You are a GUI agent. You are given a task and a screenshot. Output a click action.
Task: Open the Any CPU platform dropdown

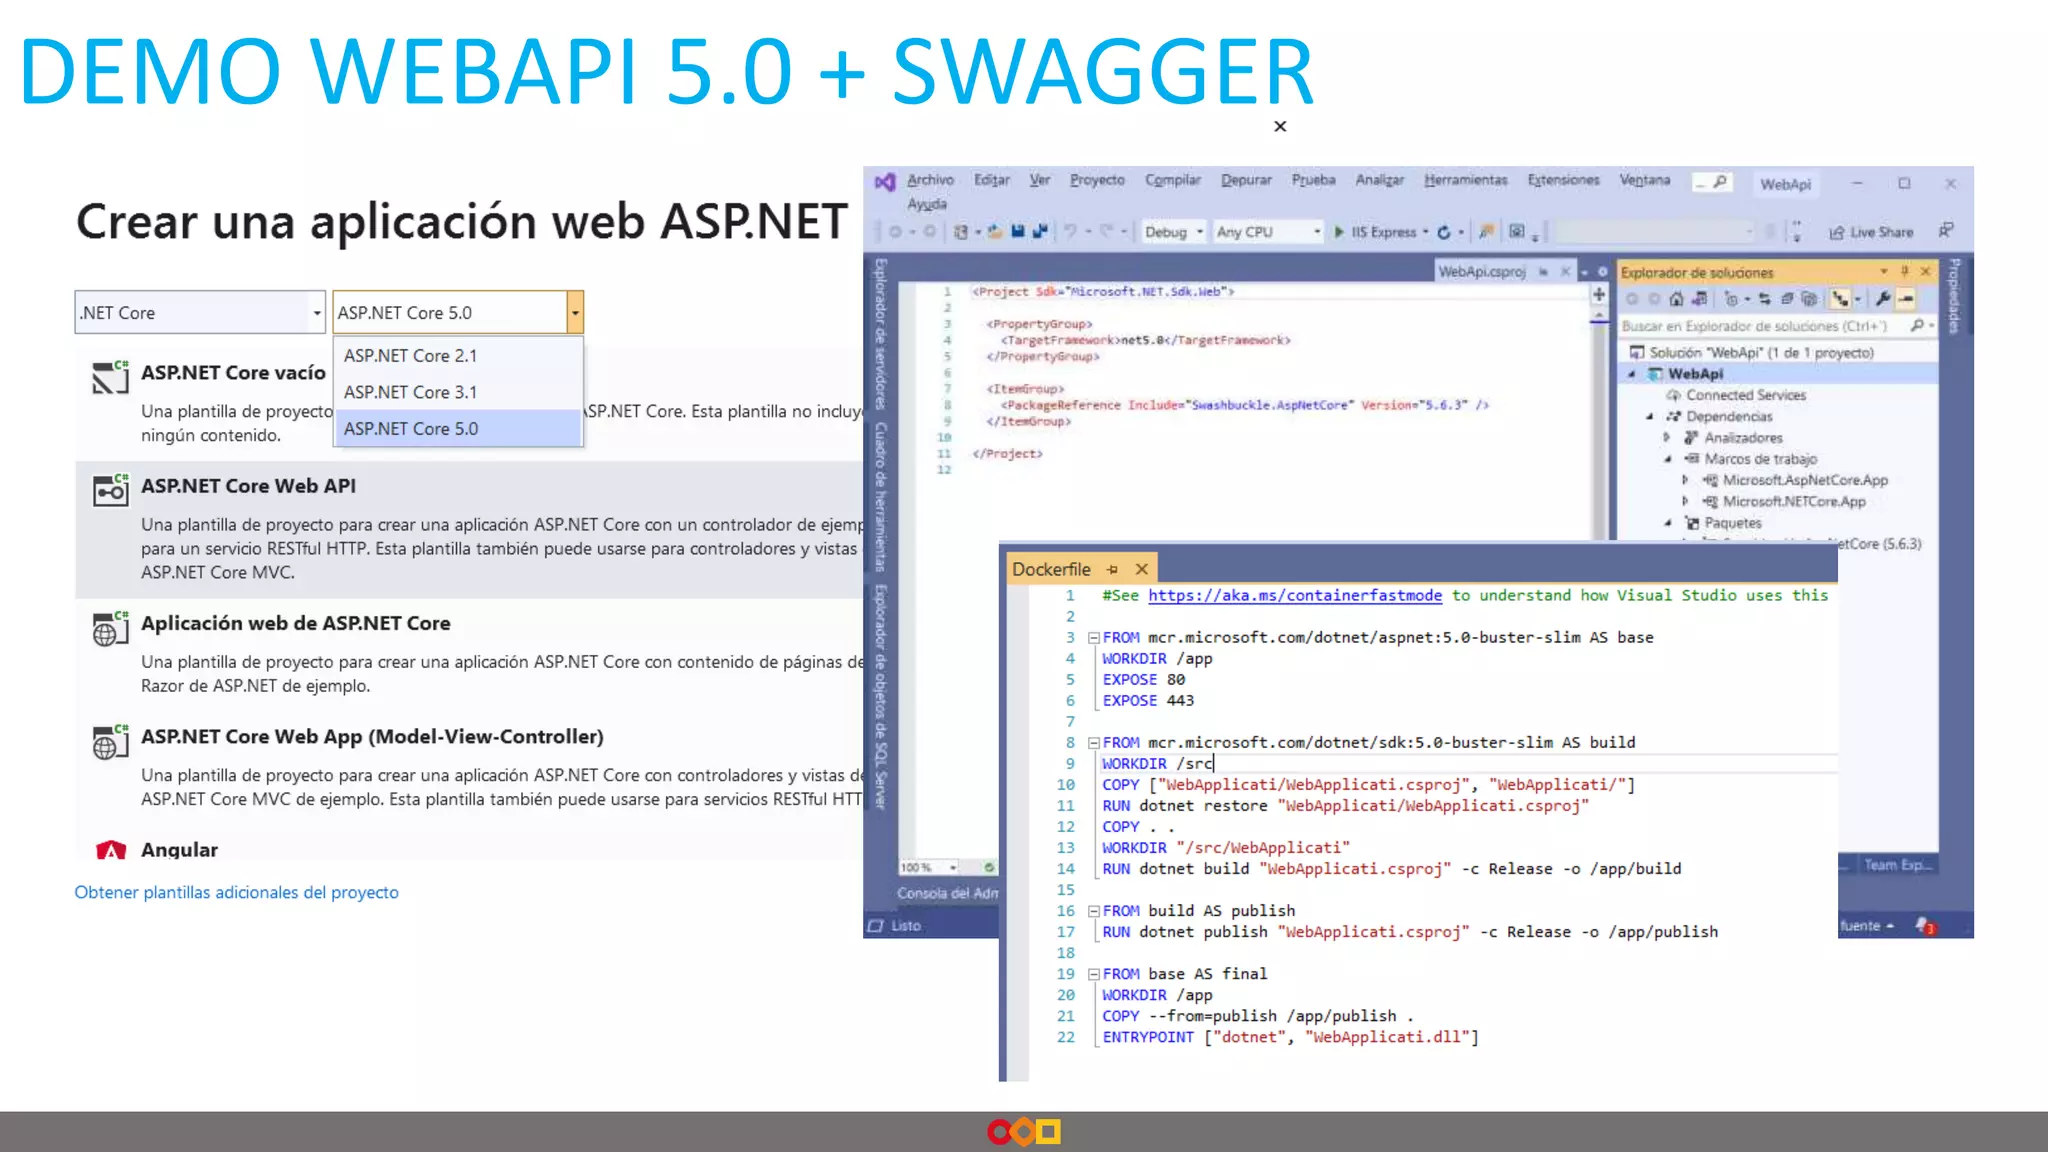click(1268, 232)
